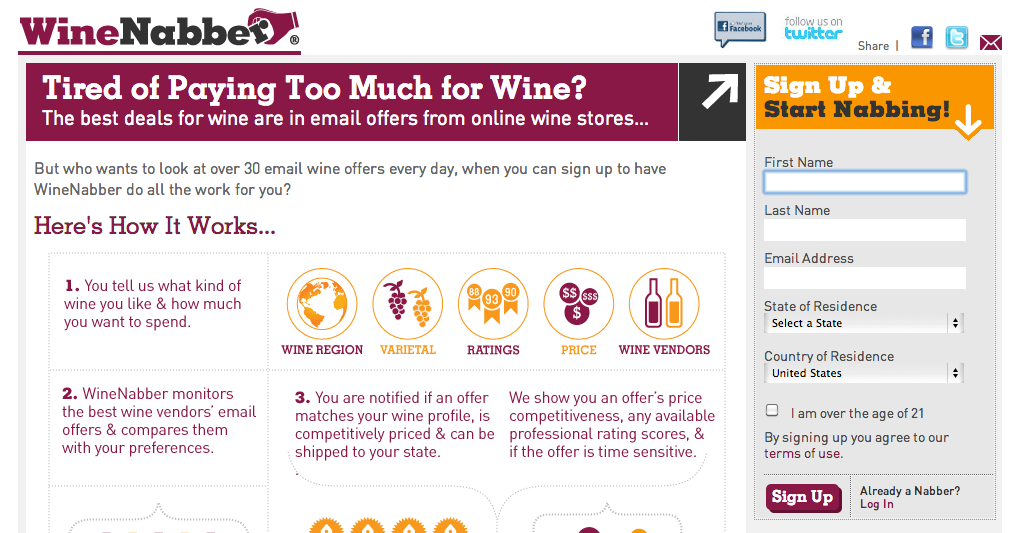Focus the First Name field
Screen dimensions: 1021x533
coord(865,182)
